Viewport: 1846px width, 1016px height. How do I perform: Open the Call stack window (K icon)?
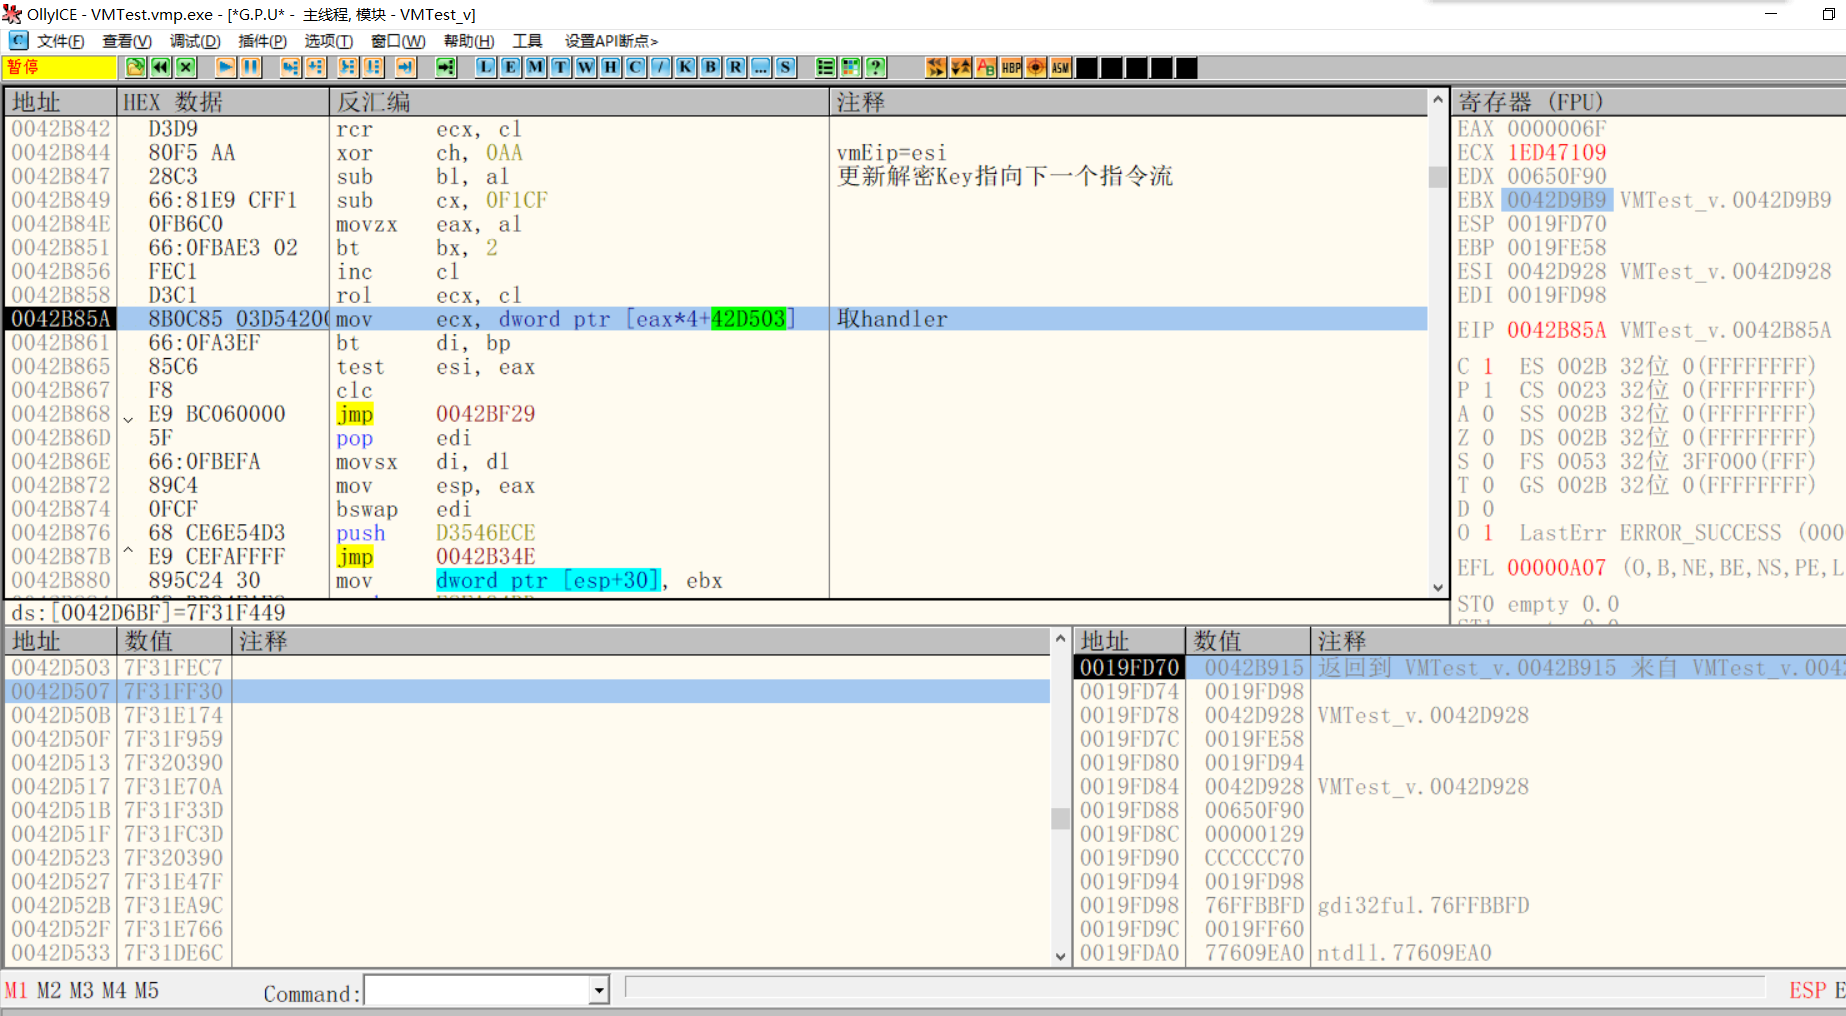(x=685, y=67)
